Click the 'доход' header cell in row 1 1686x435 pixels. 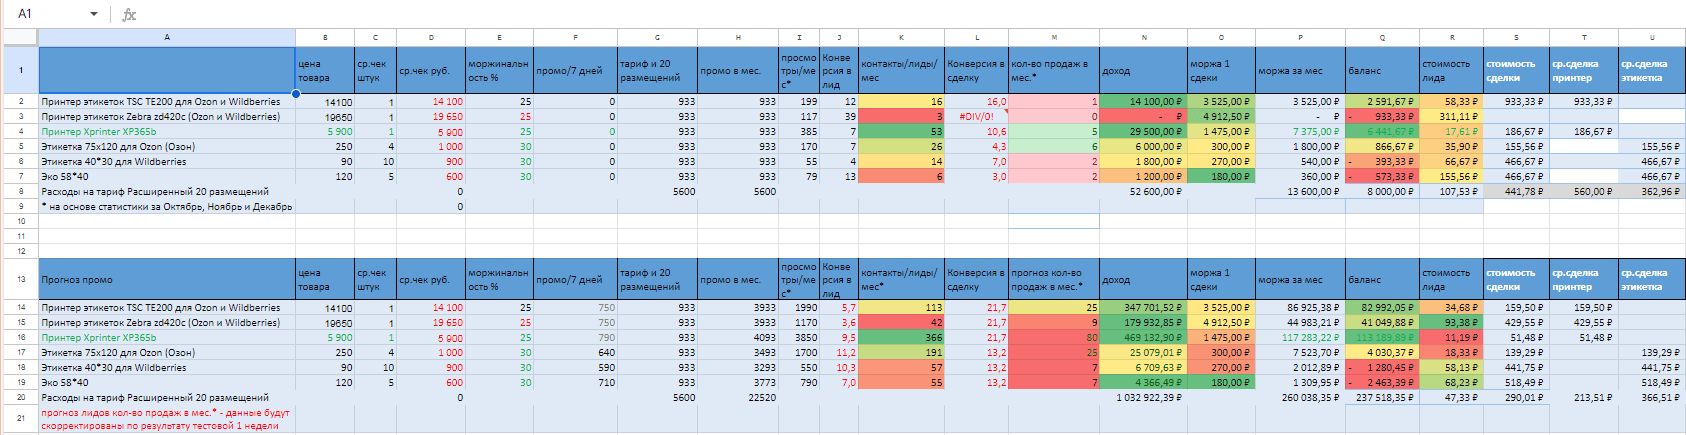pyautogui.click(x=1143, y=70)
